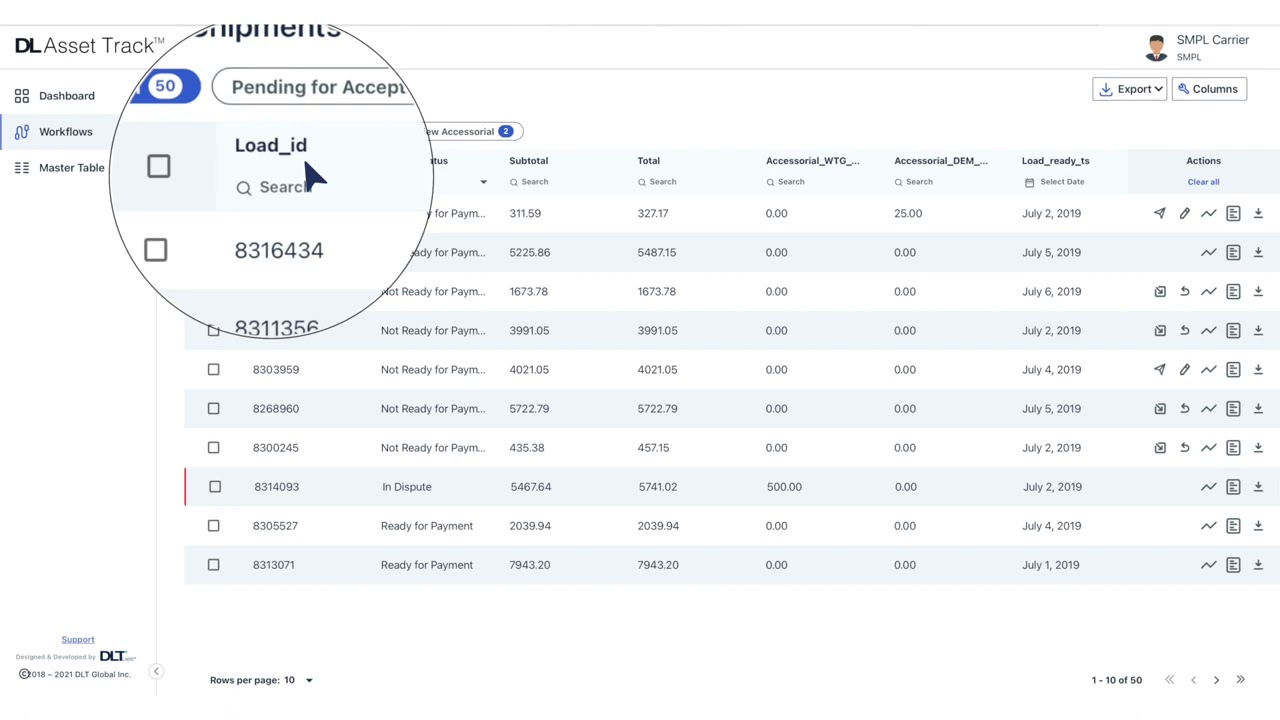
Task: Open the document icon for load 8268960
Action: (x=1233, y=408)
